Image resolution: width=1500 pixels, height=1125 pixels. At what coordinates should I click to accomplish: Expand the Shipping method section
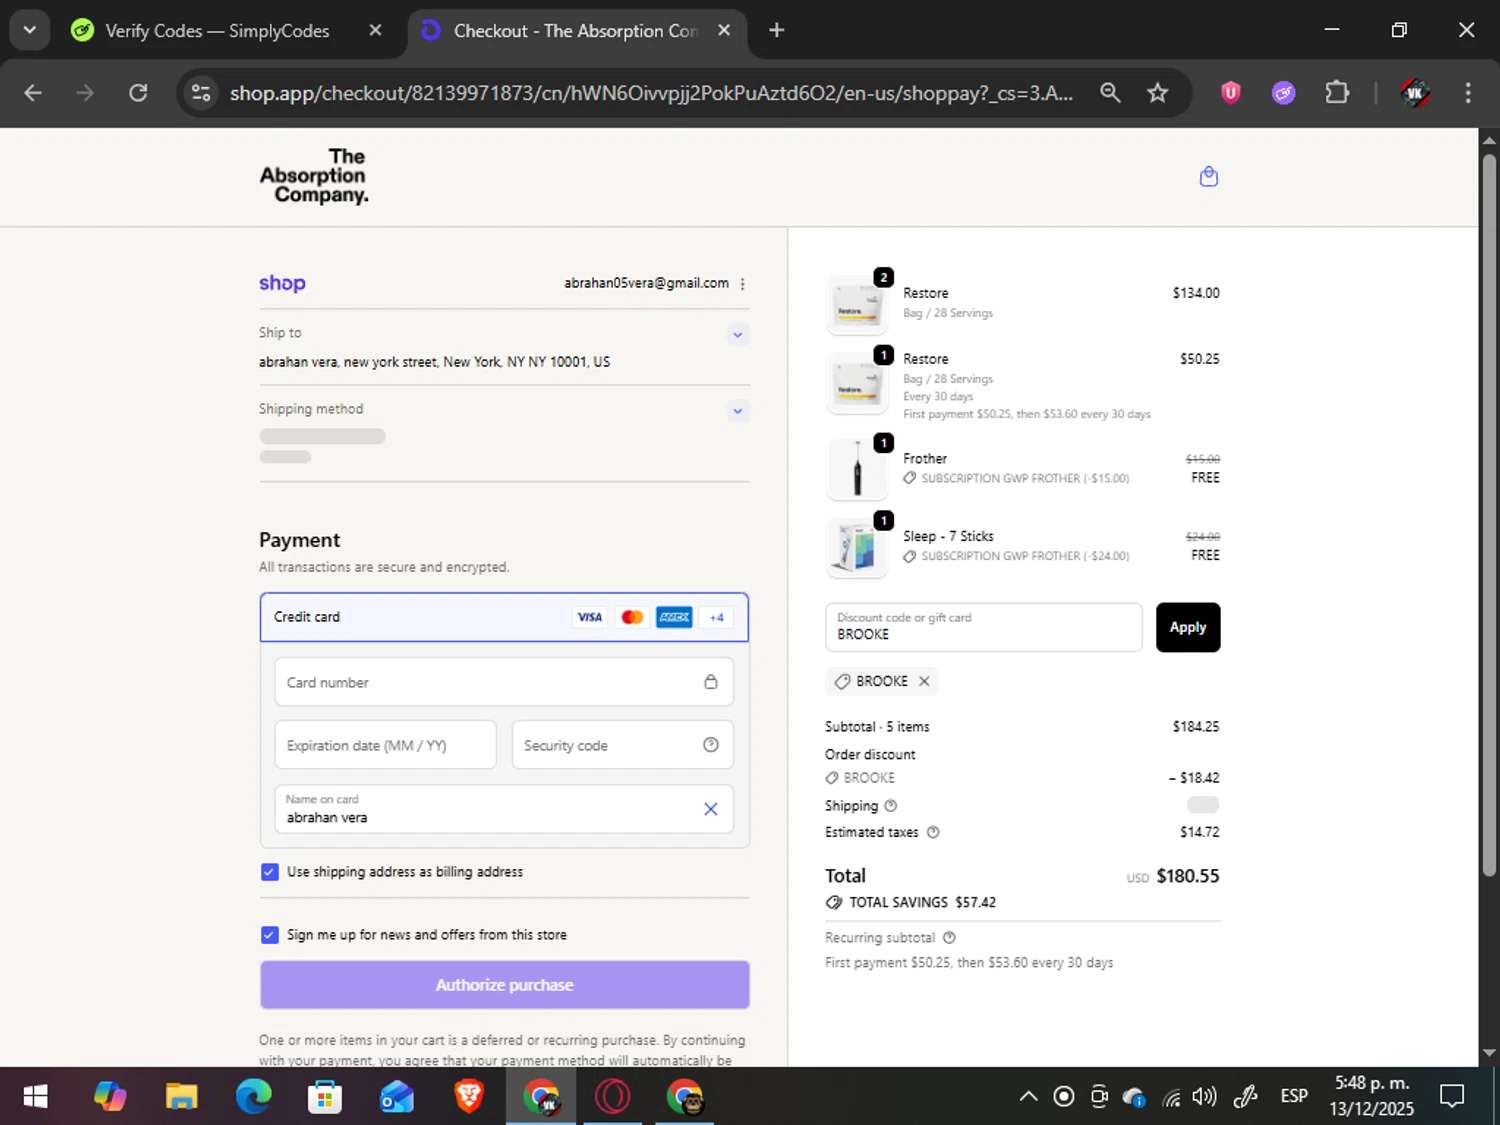[x=737, y=411]
